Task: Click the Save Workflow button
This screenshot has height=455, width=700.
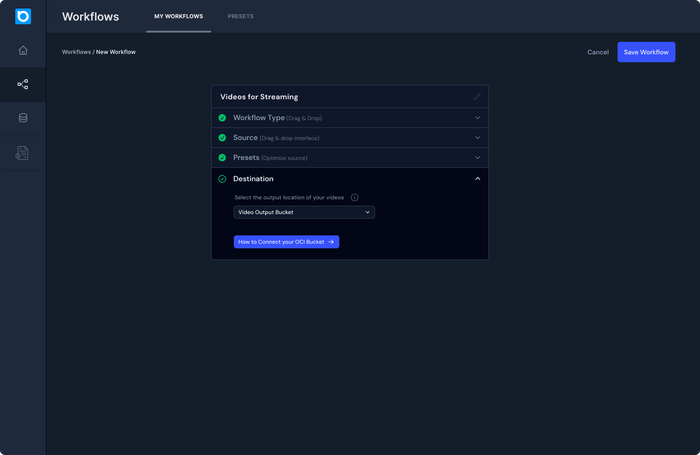Action: [x=646, y=52]
